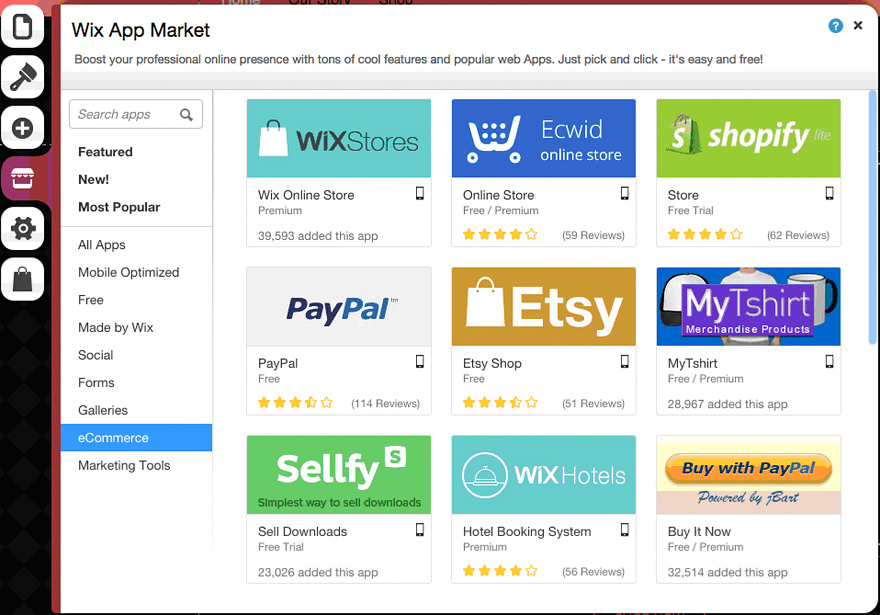Close the Wix App Market dialog

(x=858, y=26)
